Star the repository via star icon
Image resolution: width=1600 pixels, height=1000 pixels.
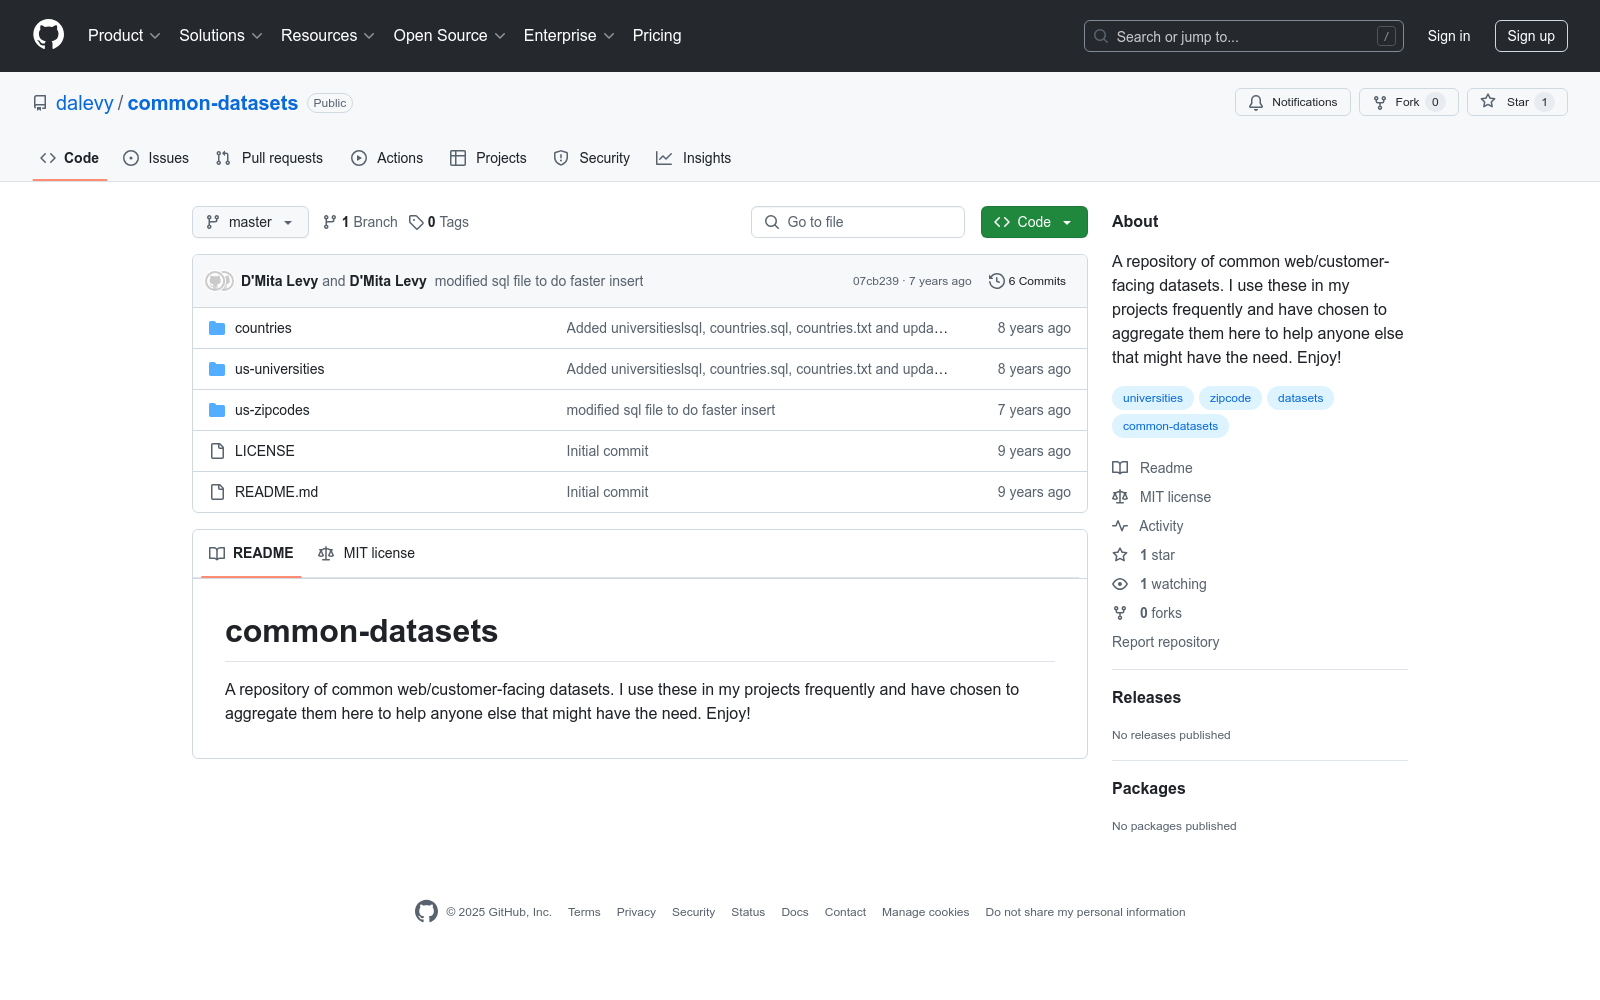tap(1488, 102)
